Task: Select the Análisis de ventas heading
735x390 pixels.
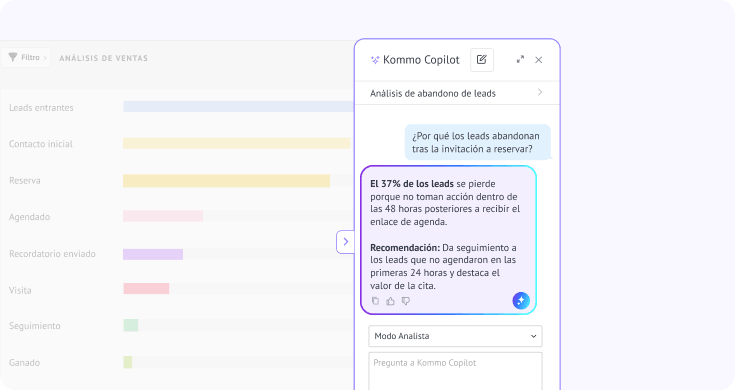Action: 104,58
